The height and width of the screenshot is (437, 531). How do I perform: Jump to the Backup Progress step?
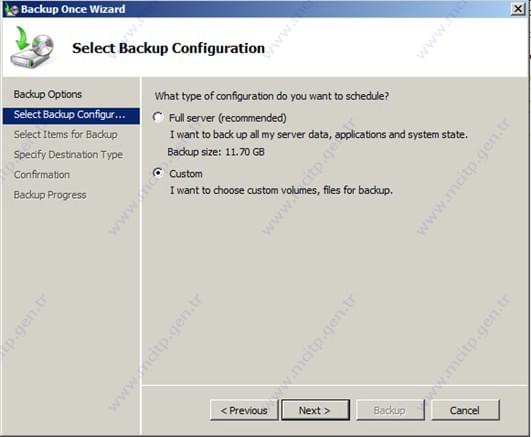(x=50, y=195)
